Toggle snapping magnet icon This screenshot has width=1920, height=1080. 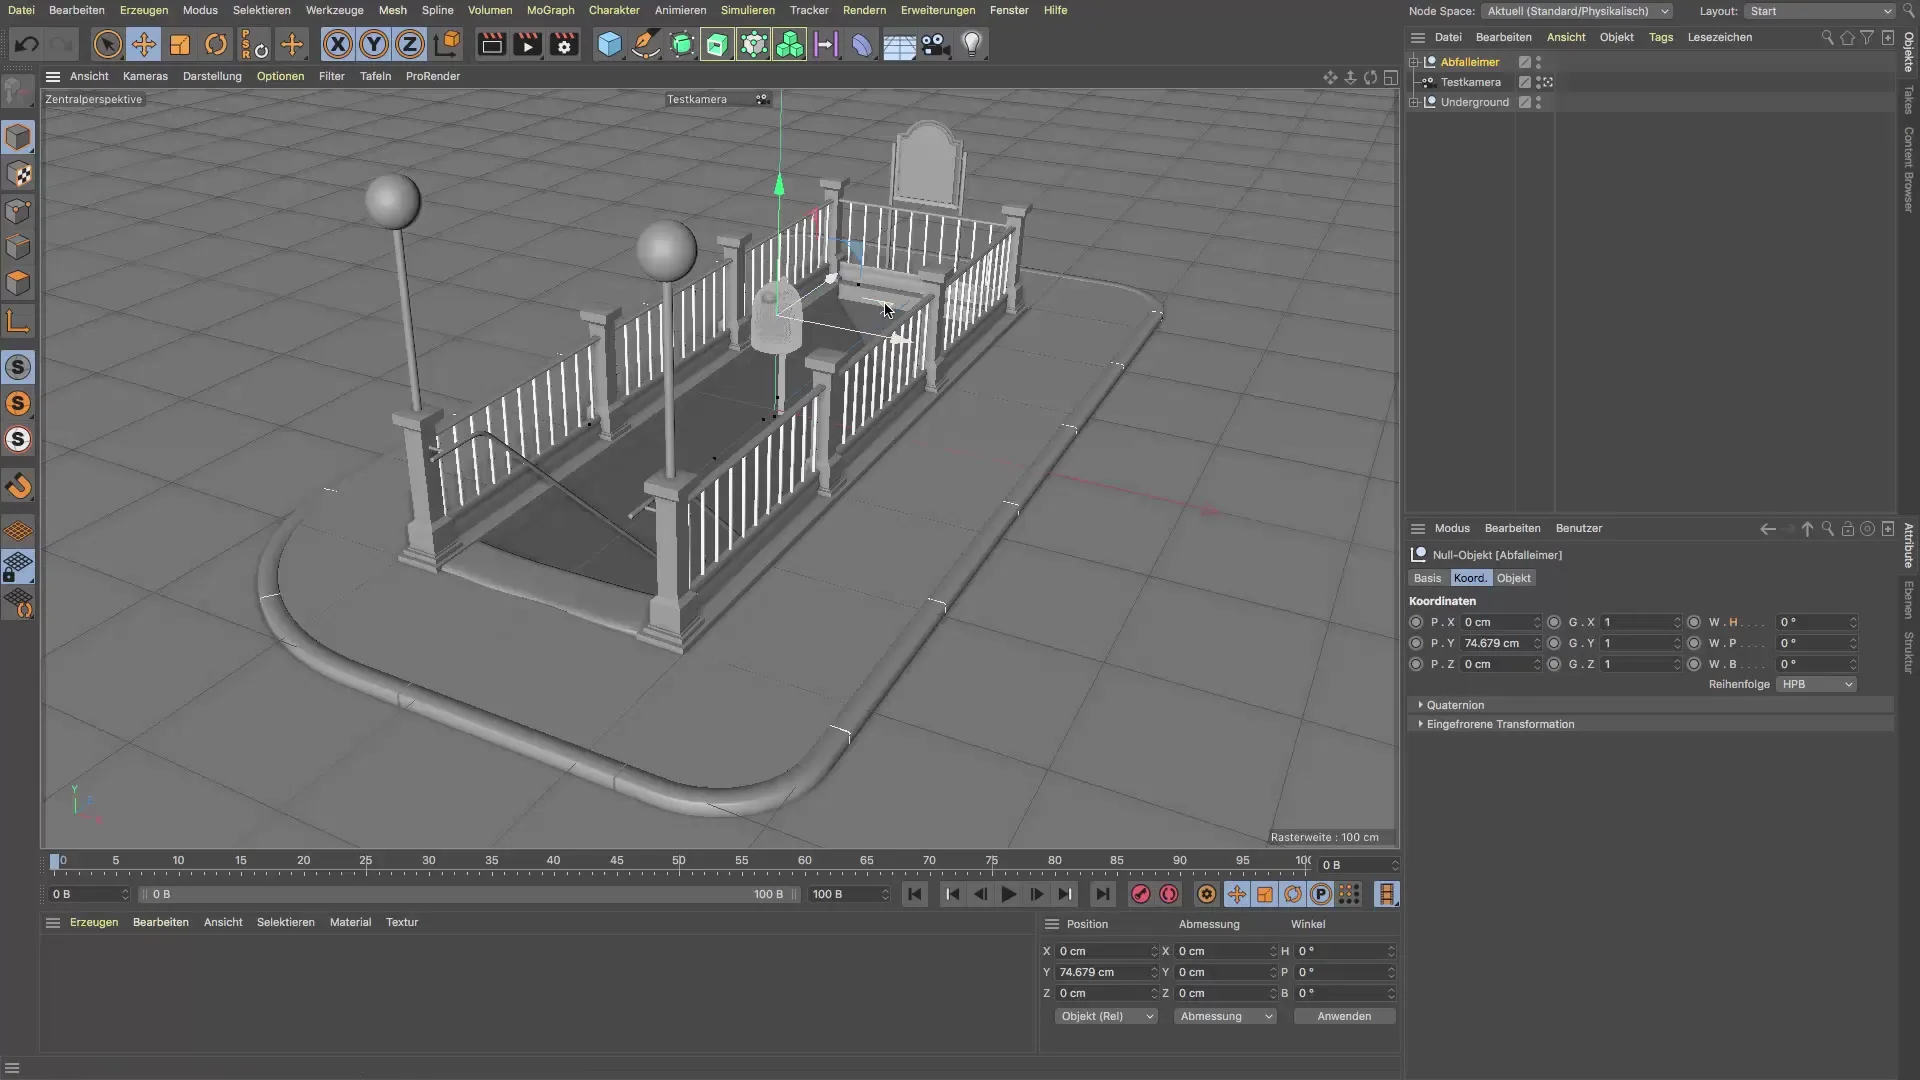point(18,486)
